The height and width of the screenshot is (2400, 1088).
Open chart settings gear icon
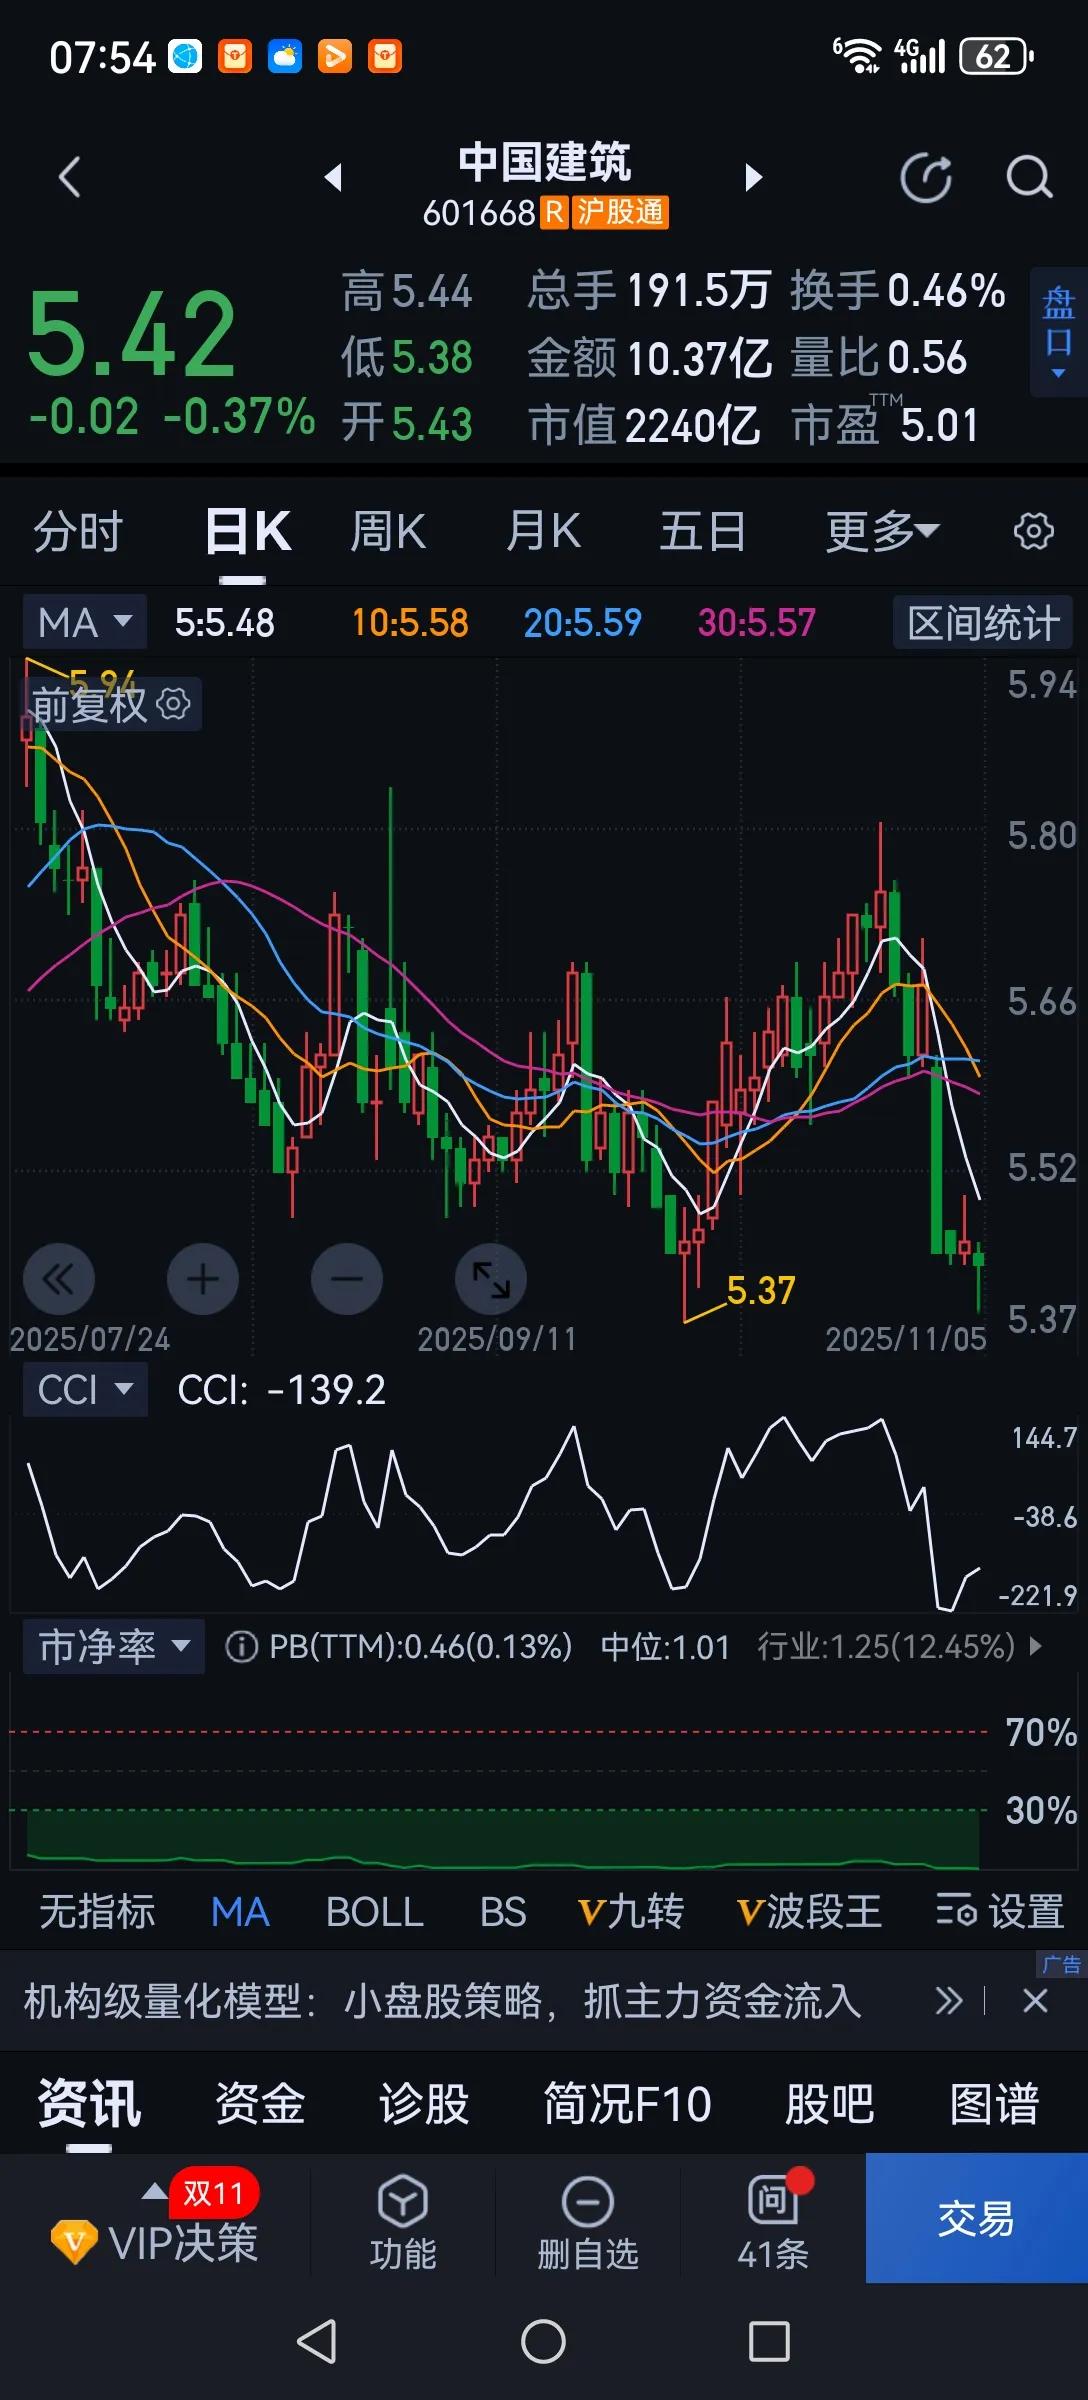point(1033,531)
